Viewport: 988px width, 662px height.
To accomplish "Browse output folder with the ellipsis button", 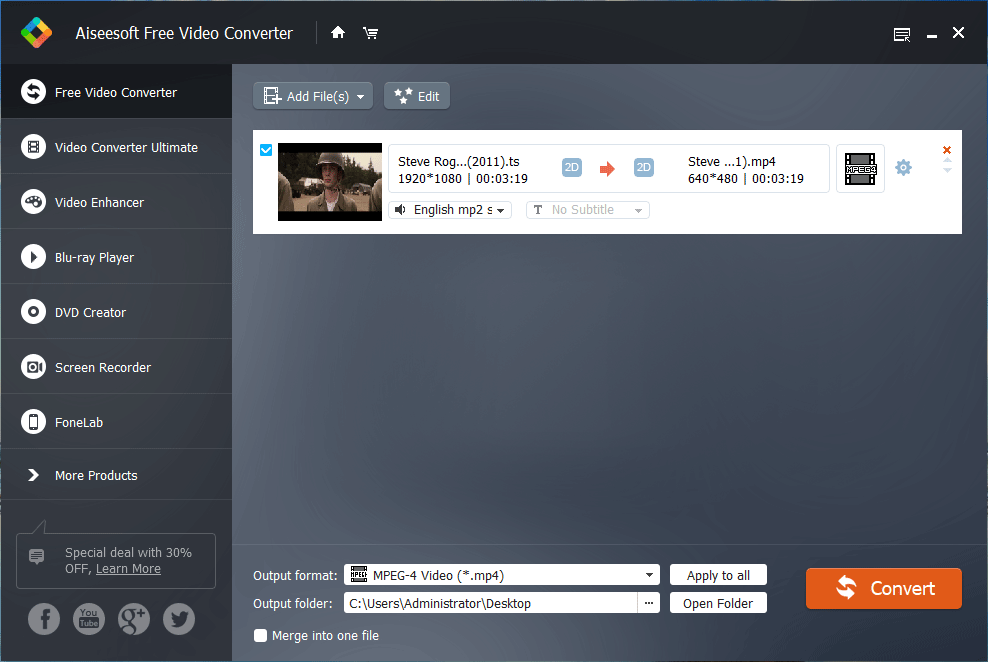I will tap(649, 603).
